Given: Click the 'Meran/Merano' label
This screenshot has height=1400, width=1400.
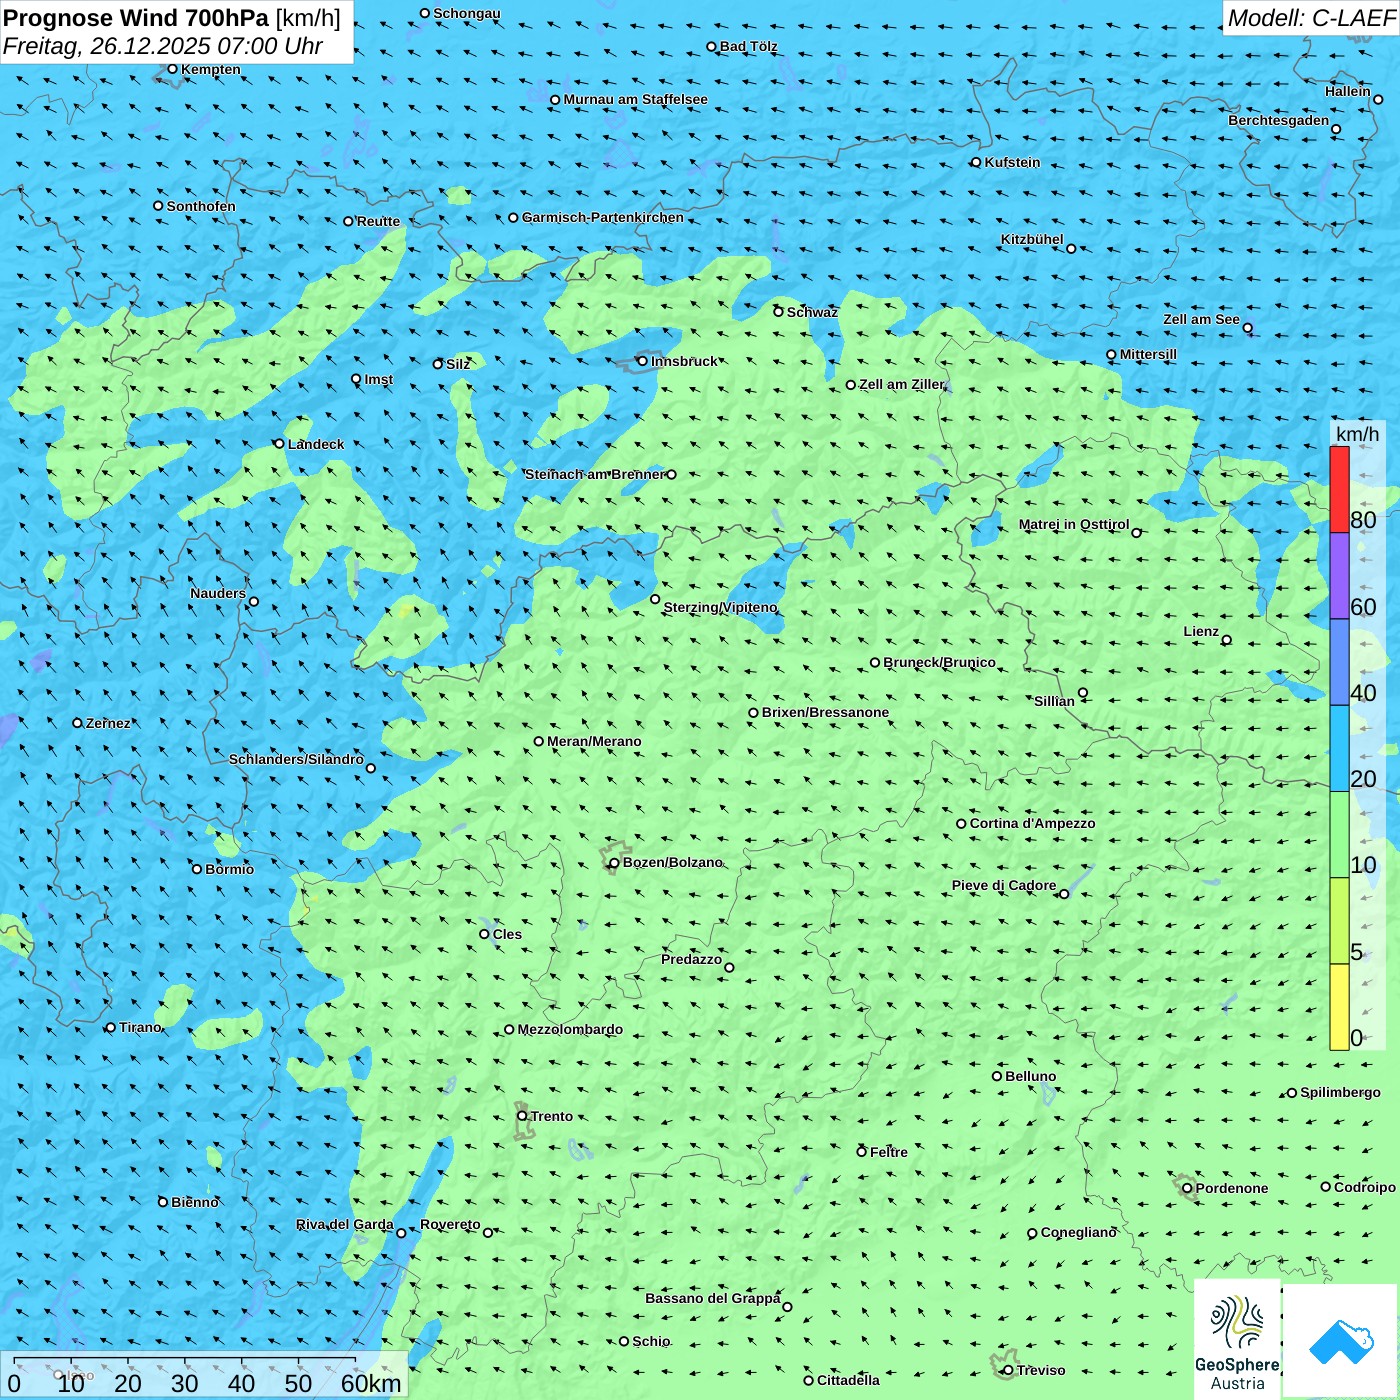Looking at the screenshot, I should point(594,742).
